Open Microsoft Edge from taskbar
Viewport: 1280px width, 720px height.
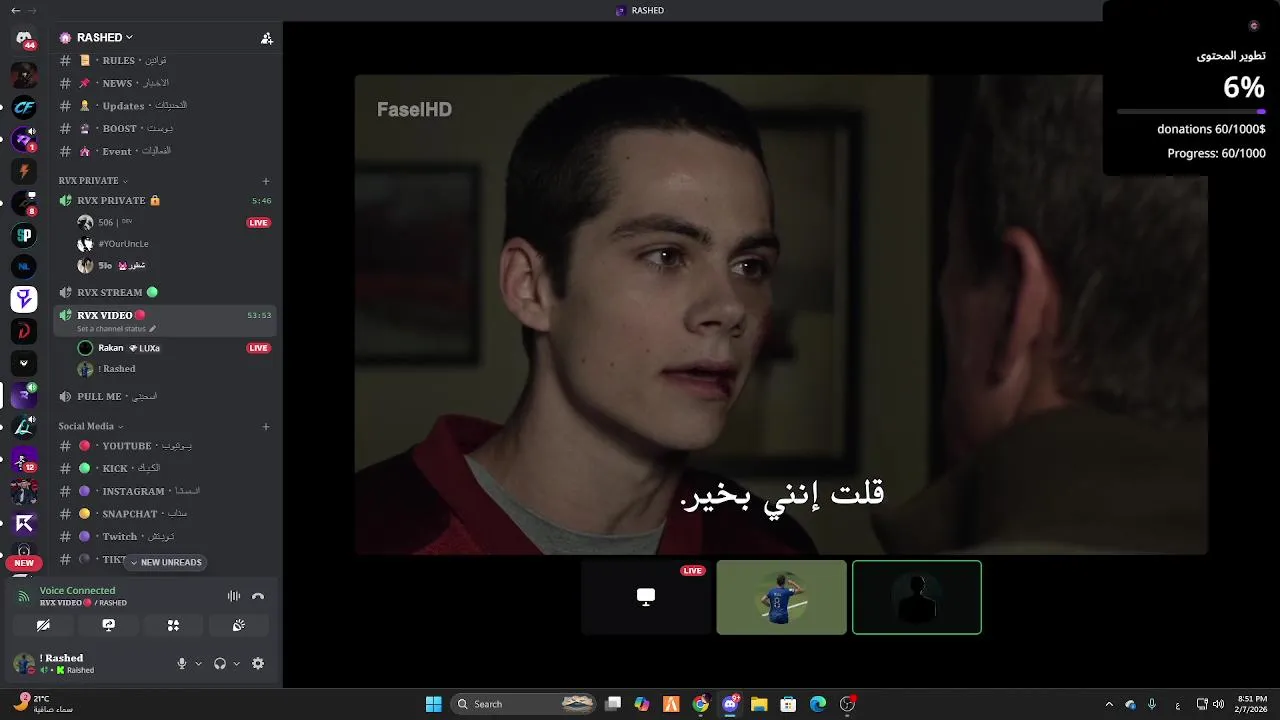click(x=818, y=704)
